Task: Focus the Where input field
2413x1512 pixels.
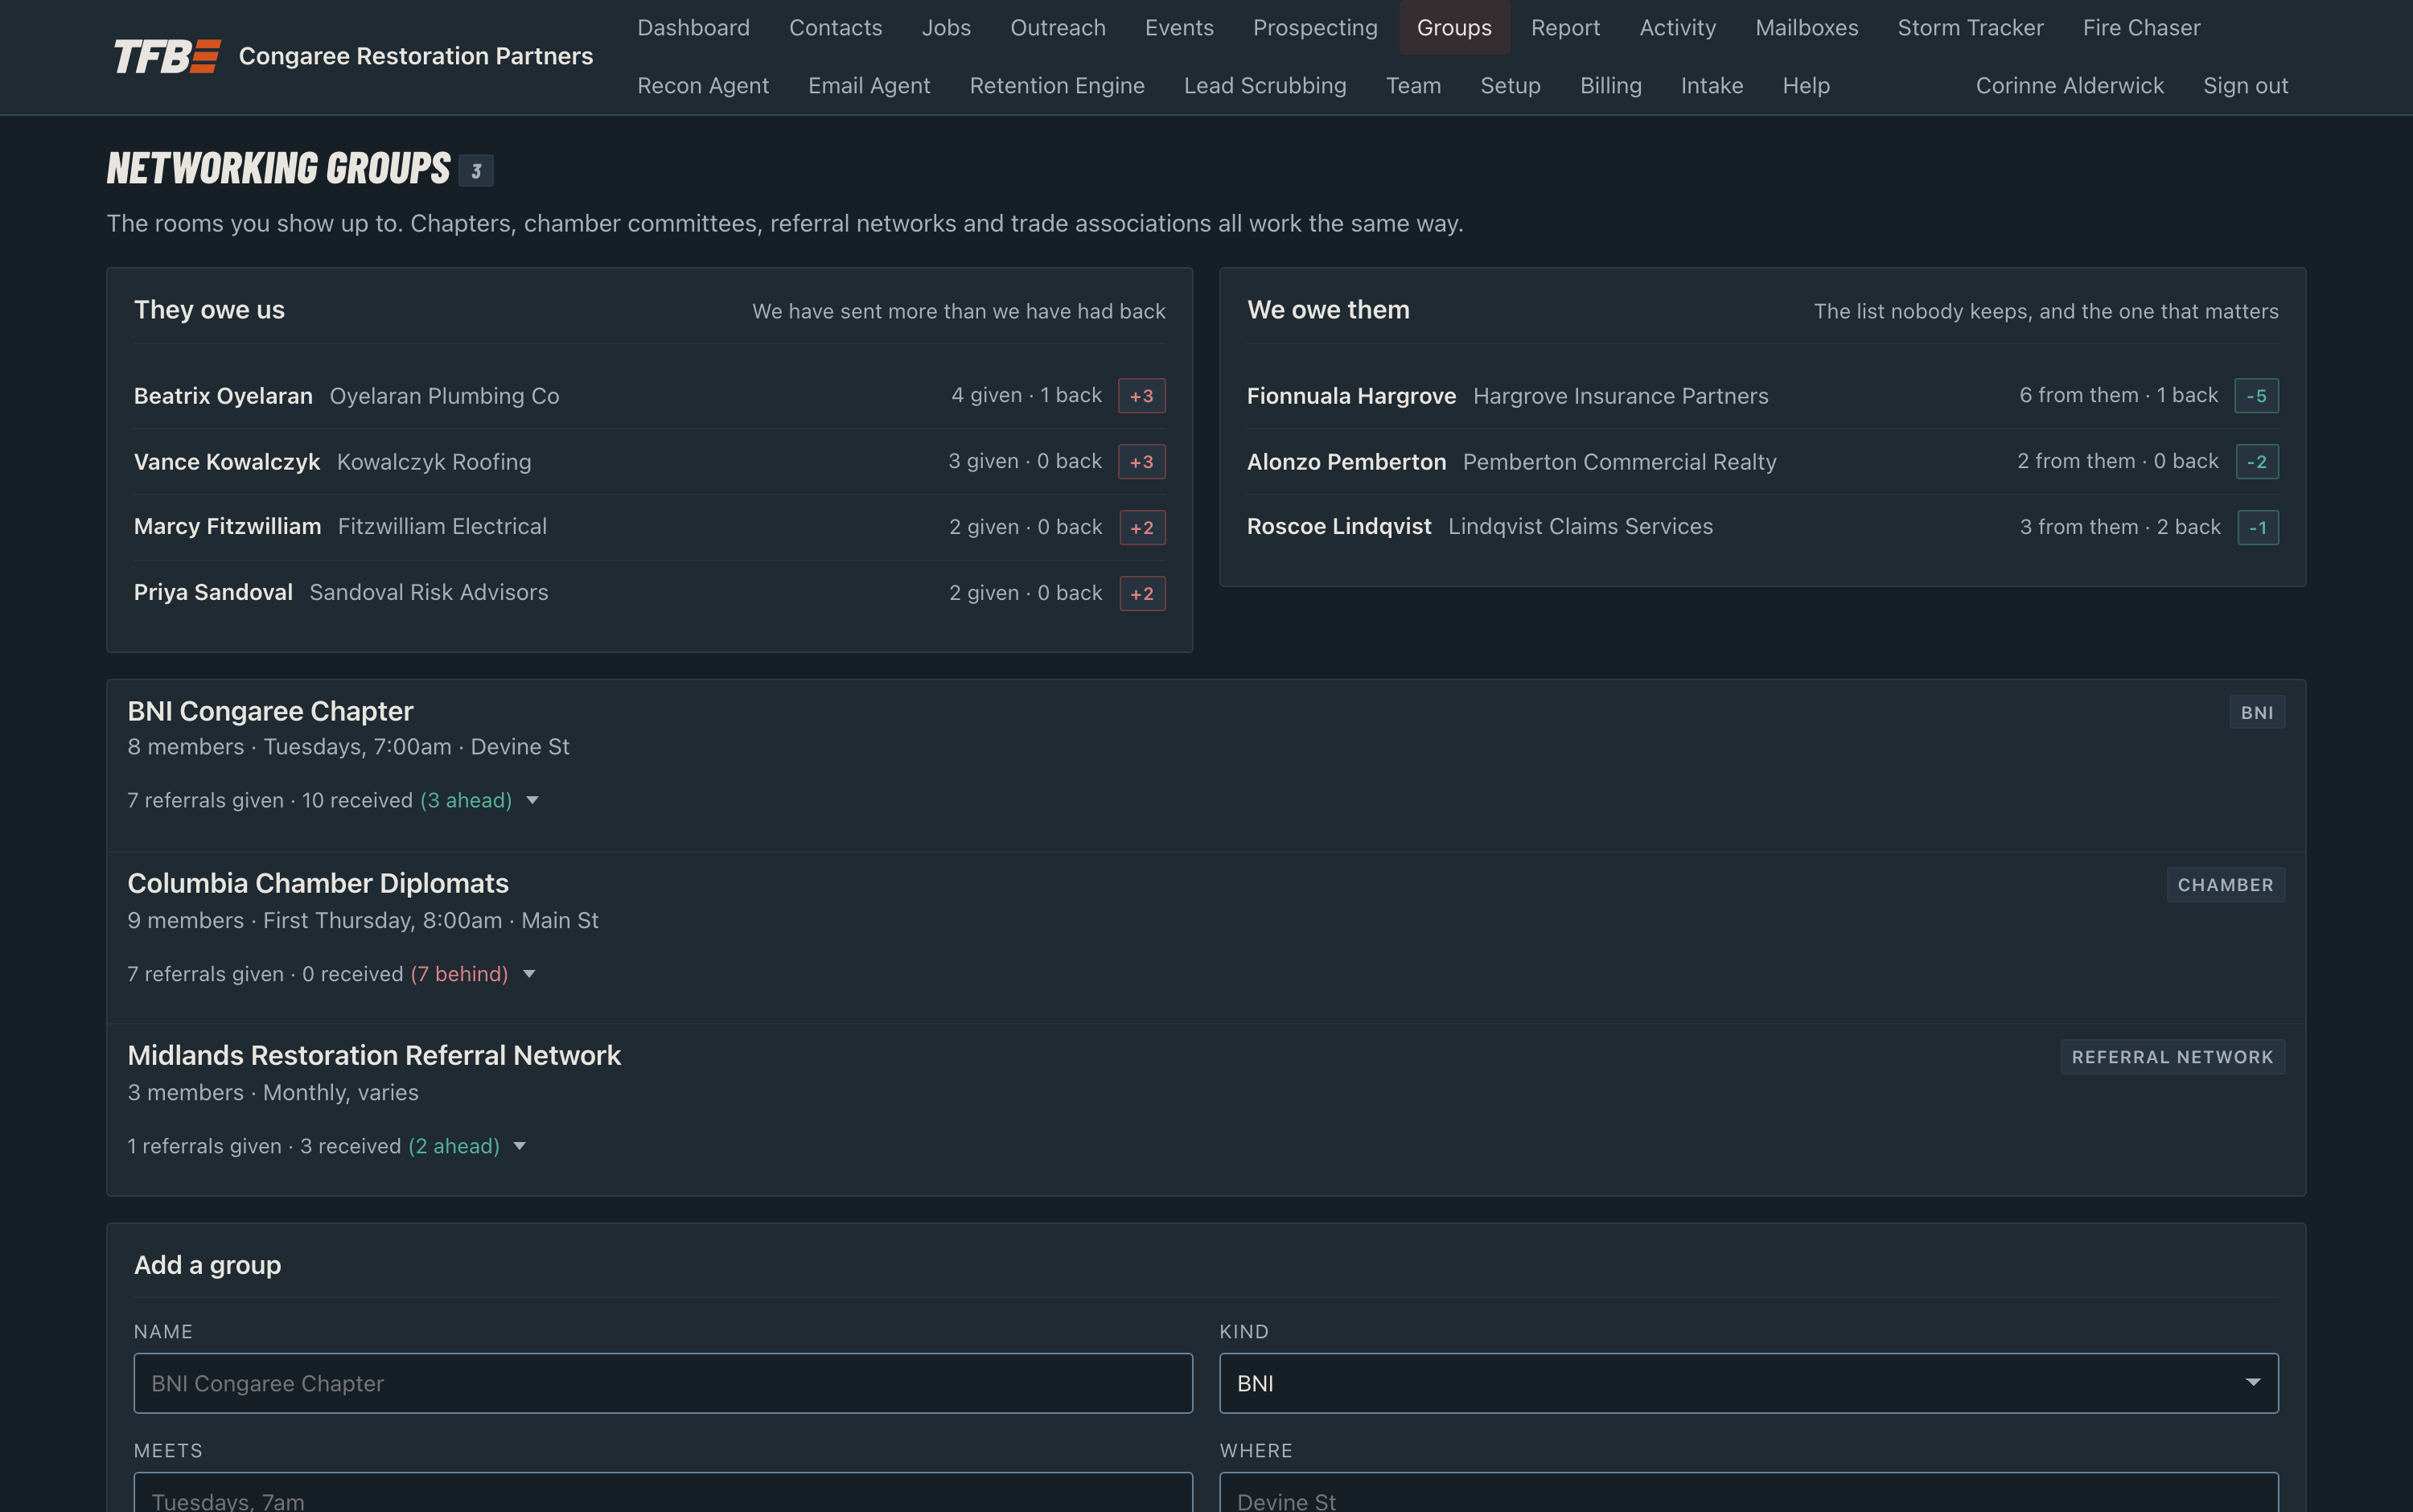Action: 1748,1492
